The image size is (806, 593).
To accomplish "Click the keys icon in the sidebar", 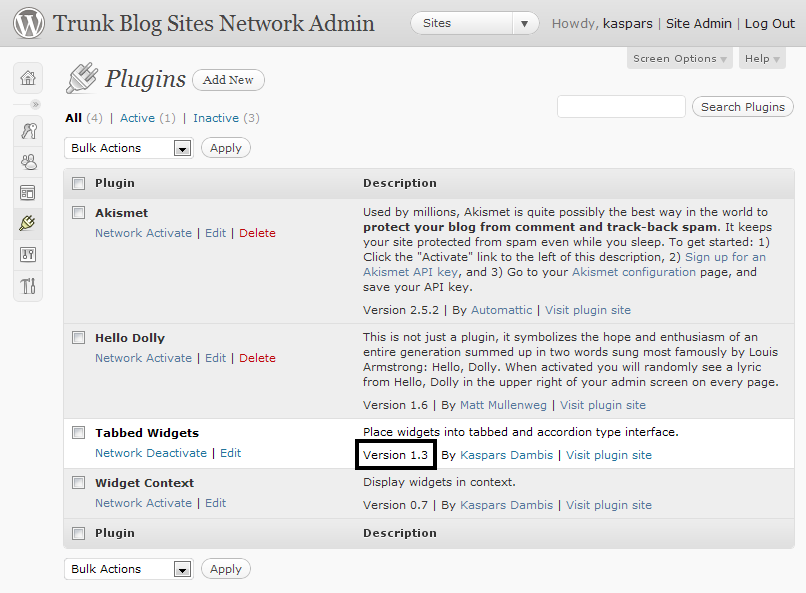I will (x=27, y=130).
